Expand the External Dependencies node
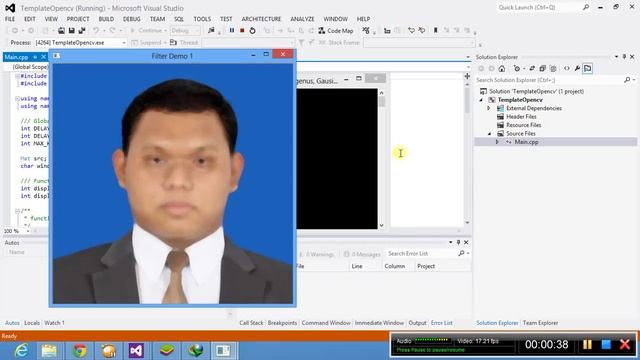Screen dimensions: 640x360 pos(489,108)
